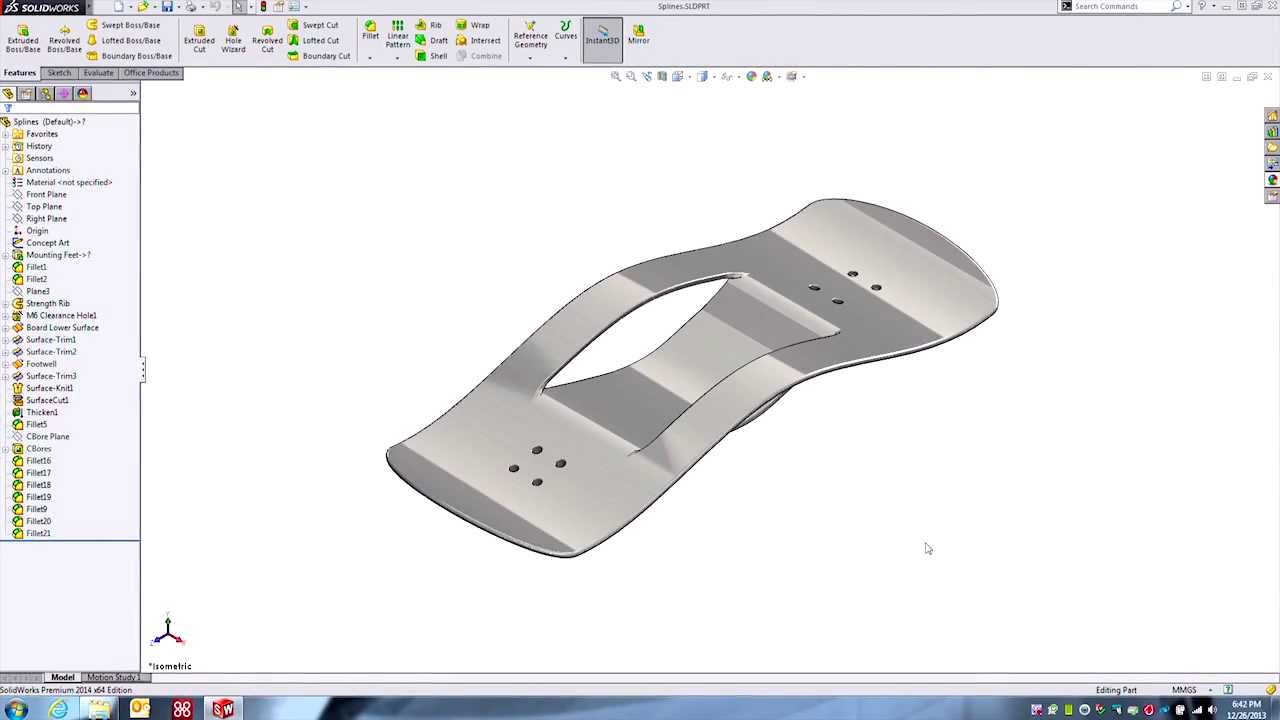1280x720 pixels.
Task: Toggle the Instant3D button
Action: coord(602,39)
